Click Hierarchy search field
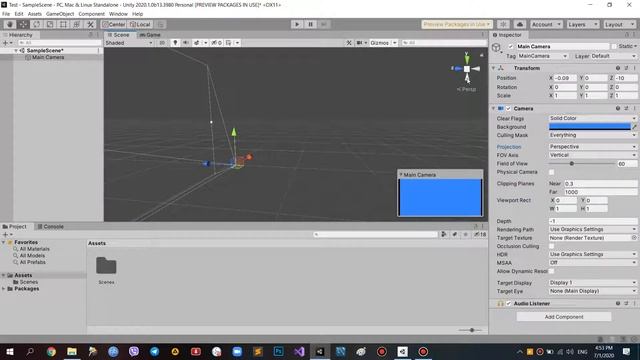 [x=59, y=43]
